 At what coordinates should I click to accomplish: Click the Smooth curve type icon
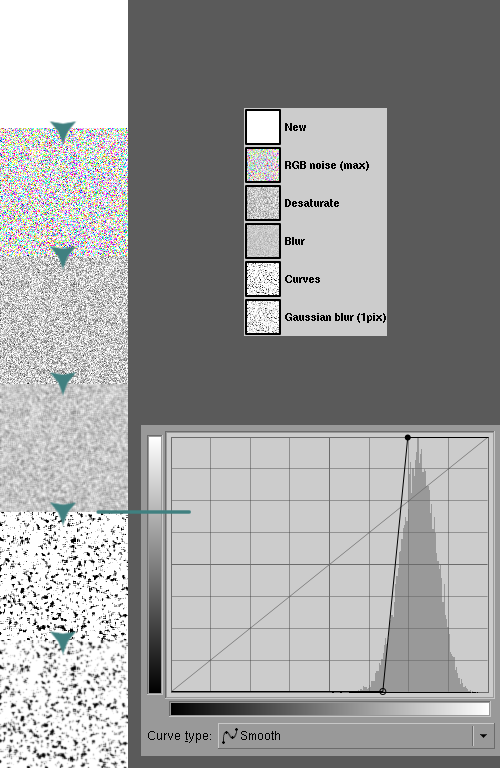coord(230,736)
